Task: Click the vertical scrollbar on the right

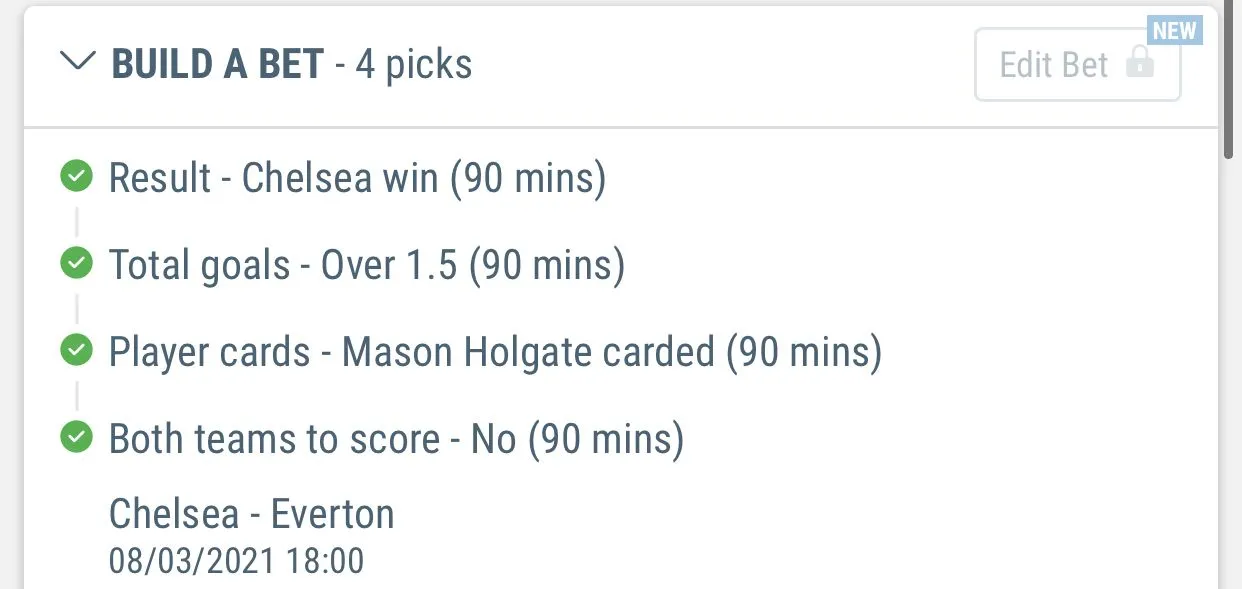Action: tap(1230, 80)
